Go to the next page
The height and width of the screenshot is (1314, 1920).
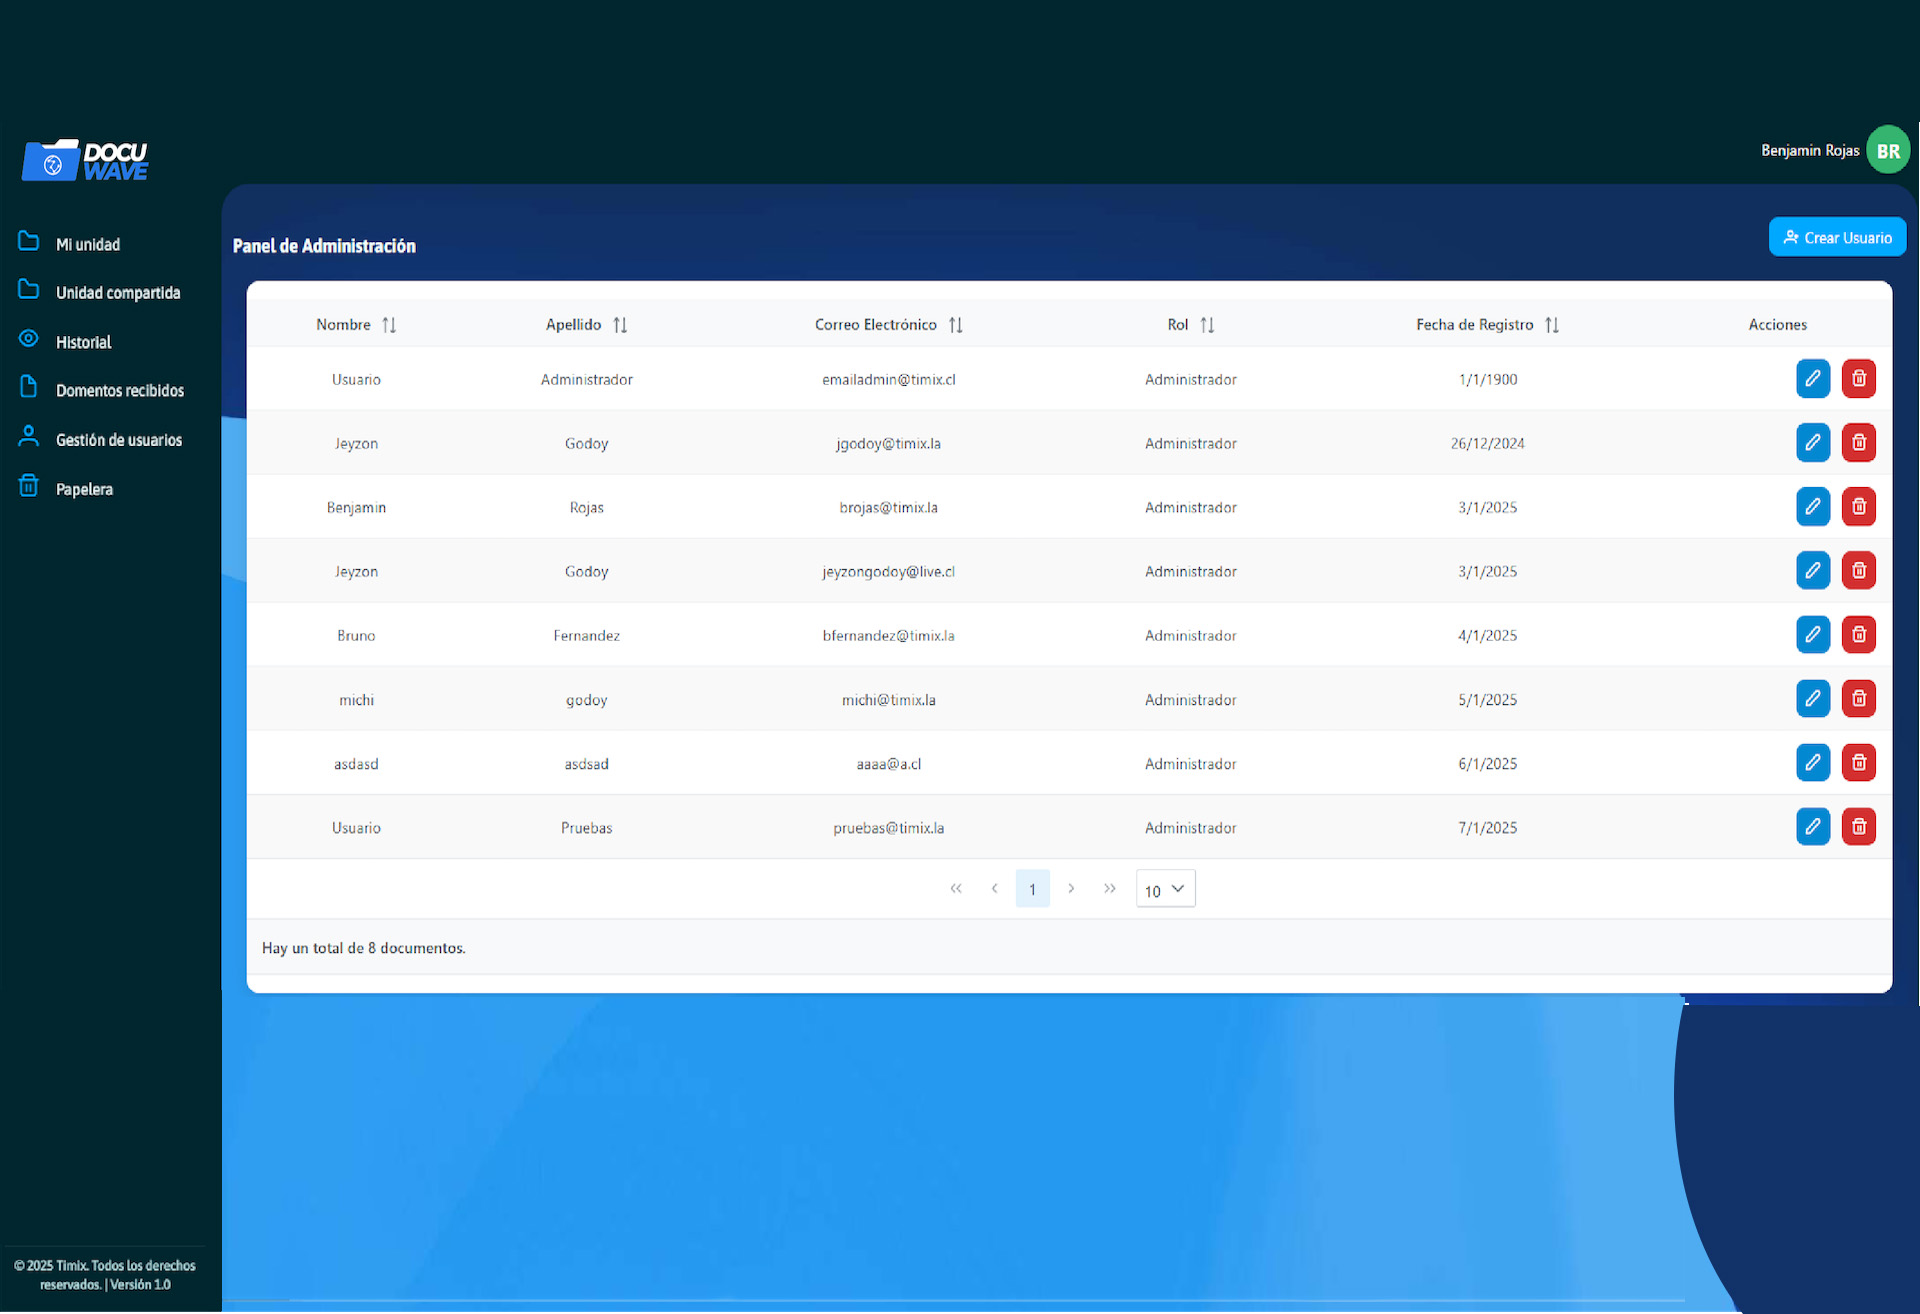click(x=1071, y=888)
